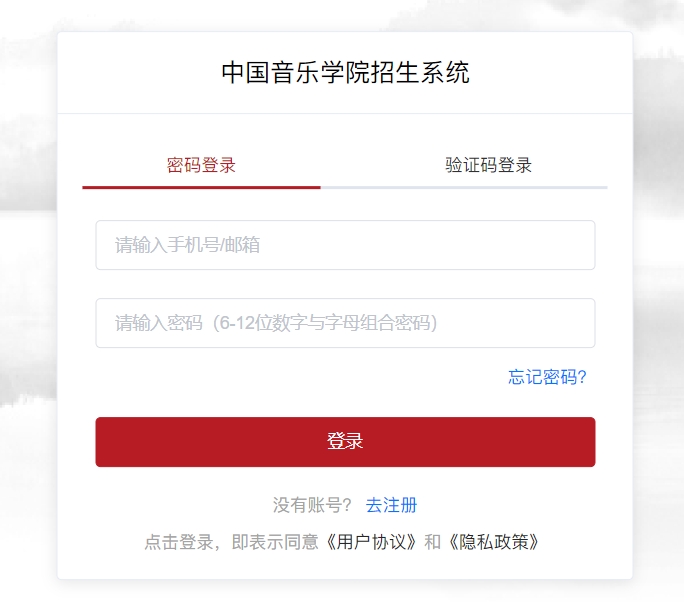Open the 忘记密码? link

547,377
